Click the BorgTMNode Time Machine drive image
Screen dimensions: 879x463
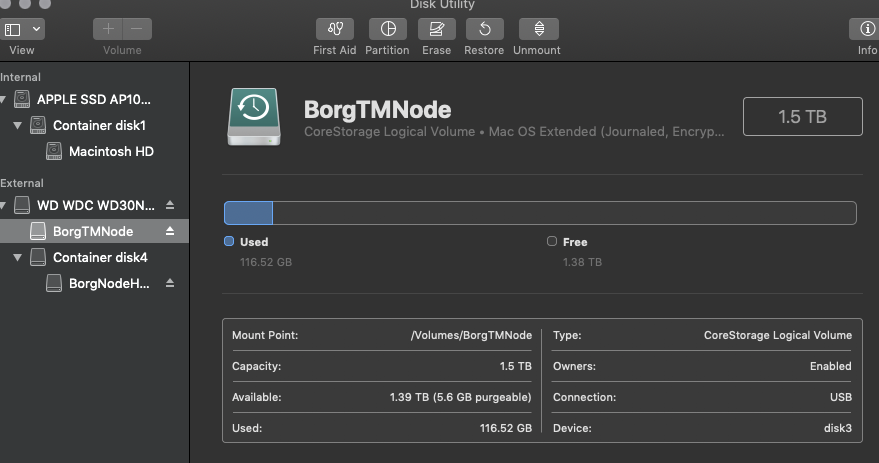(x=254, y=117)
